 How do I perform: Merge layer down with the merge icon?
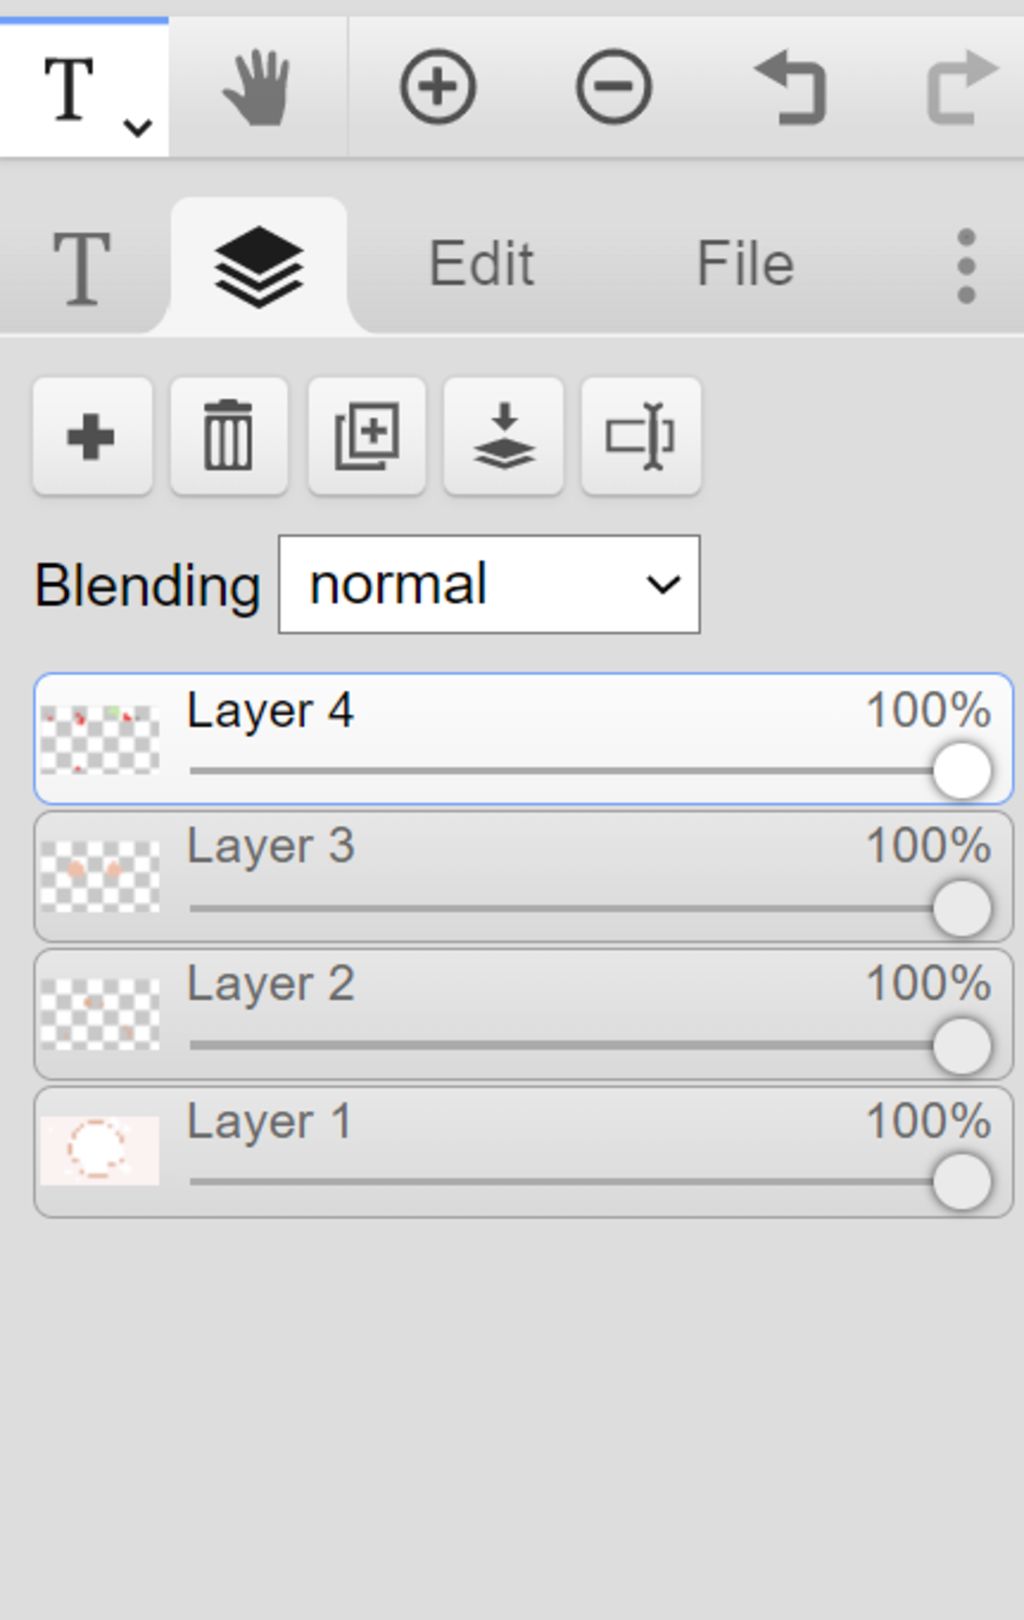pyautogui.click(x=504, y=436)
